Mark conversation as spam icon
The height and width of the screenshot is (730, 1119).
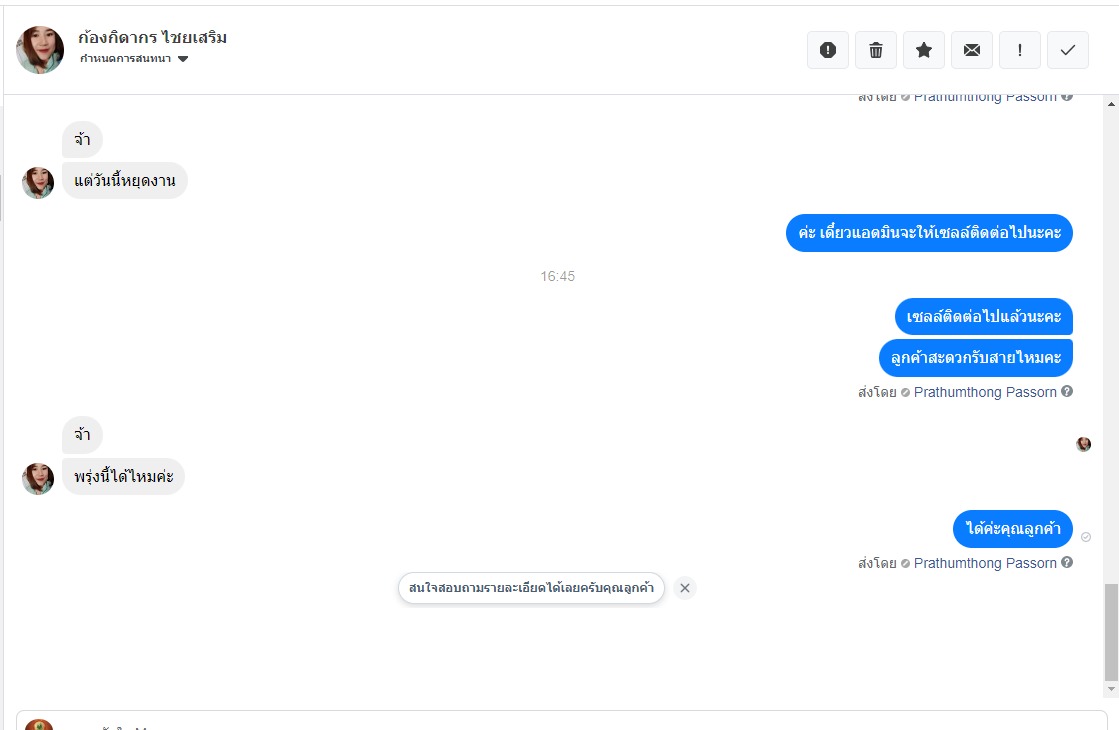point(828,50)
